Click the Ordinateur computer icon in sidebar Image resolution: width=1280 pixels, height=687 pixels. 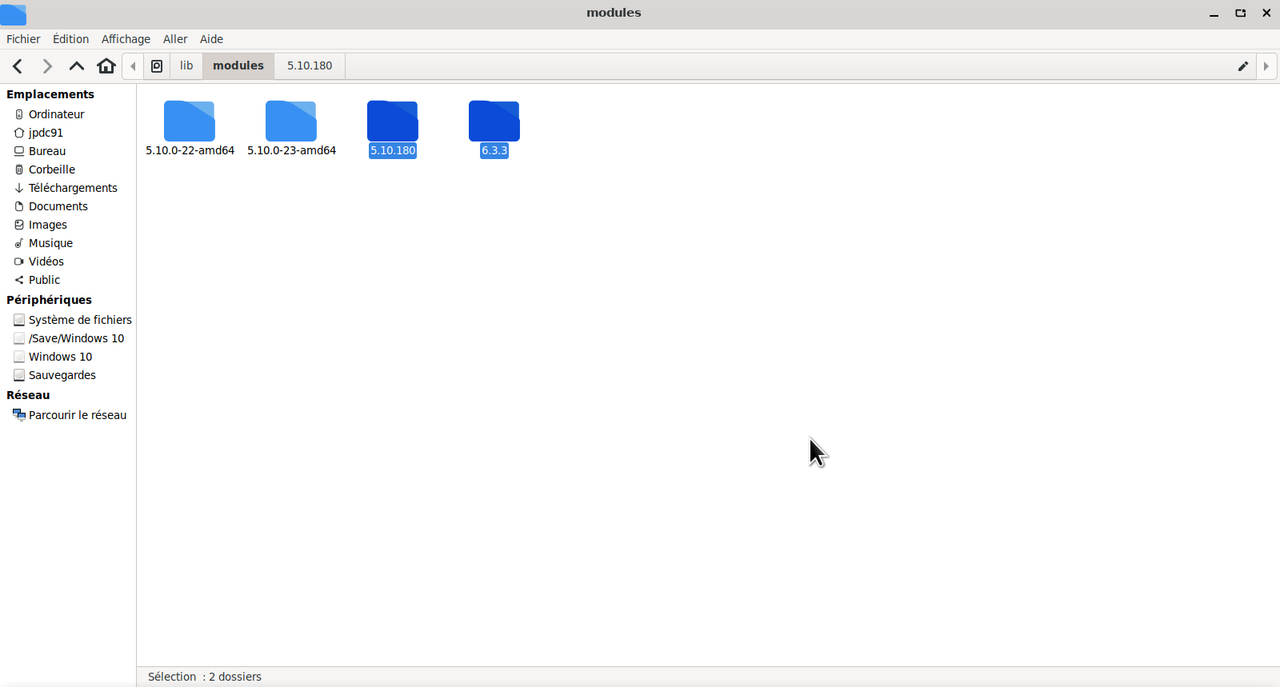pyautogui.click(x=19, y=114)
